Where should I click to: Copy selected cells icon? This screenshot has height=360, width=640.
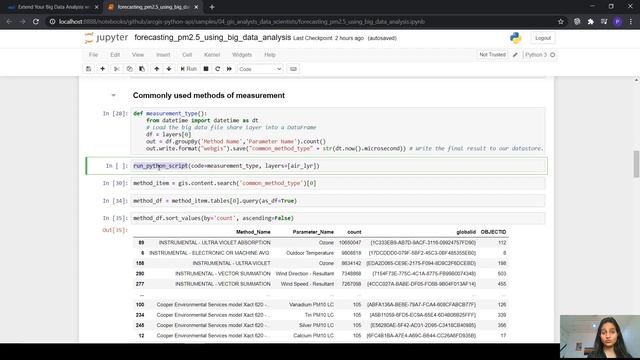point(129,69)
